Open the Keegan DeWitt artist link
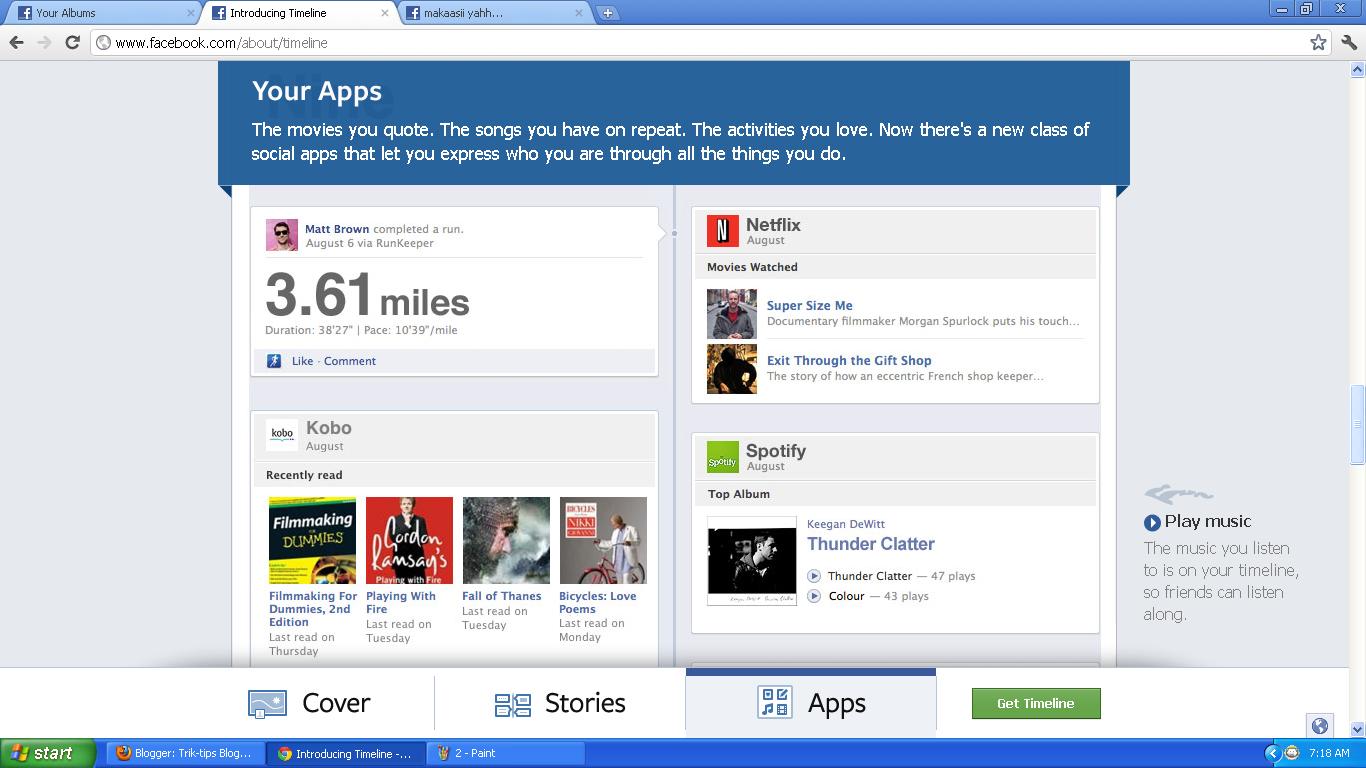1366x768 pixels. (846, 524)
